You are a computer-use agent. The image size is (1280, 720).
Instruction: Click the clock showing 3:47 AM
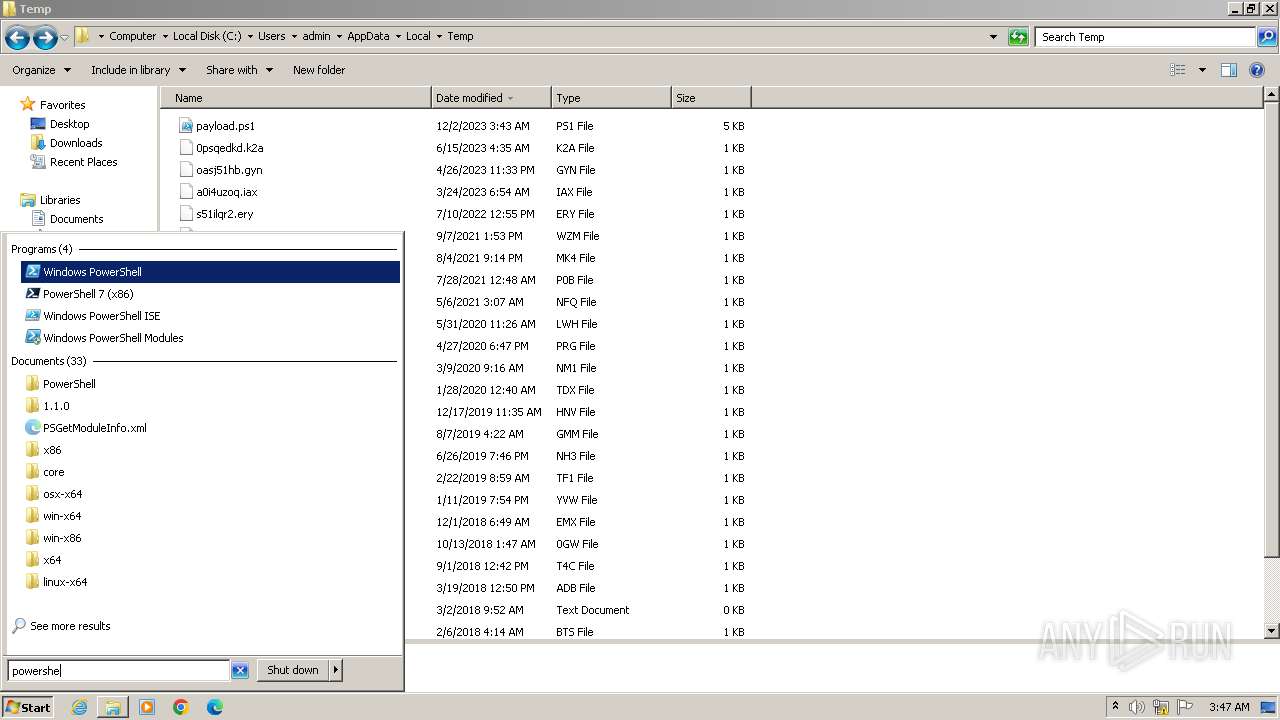pyautogui.click(x=1227, y=707)
